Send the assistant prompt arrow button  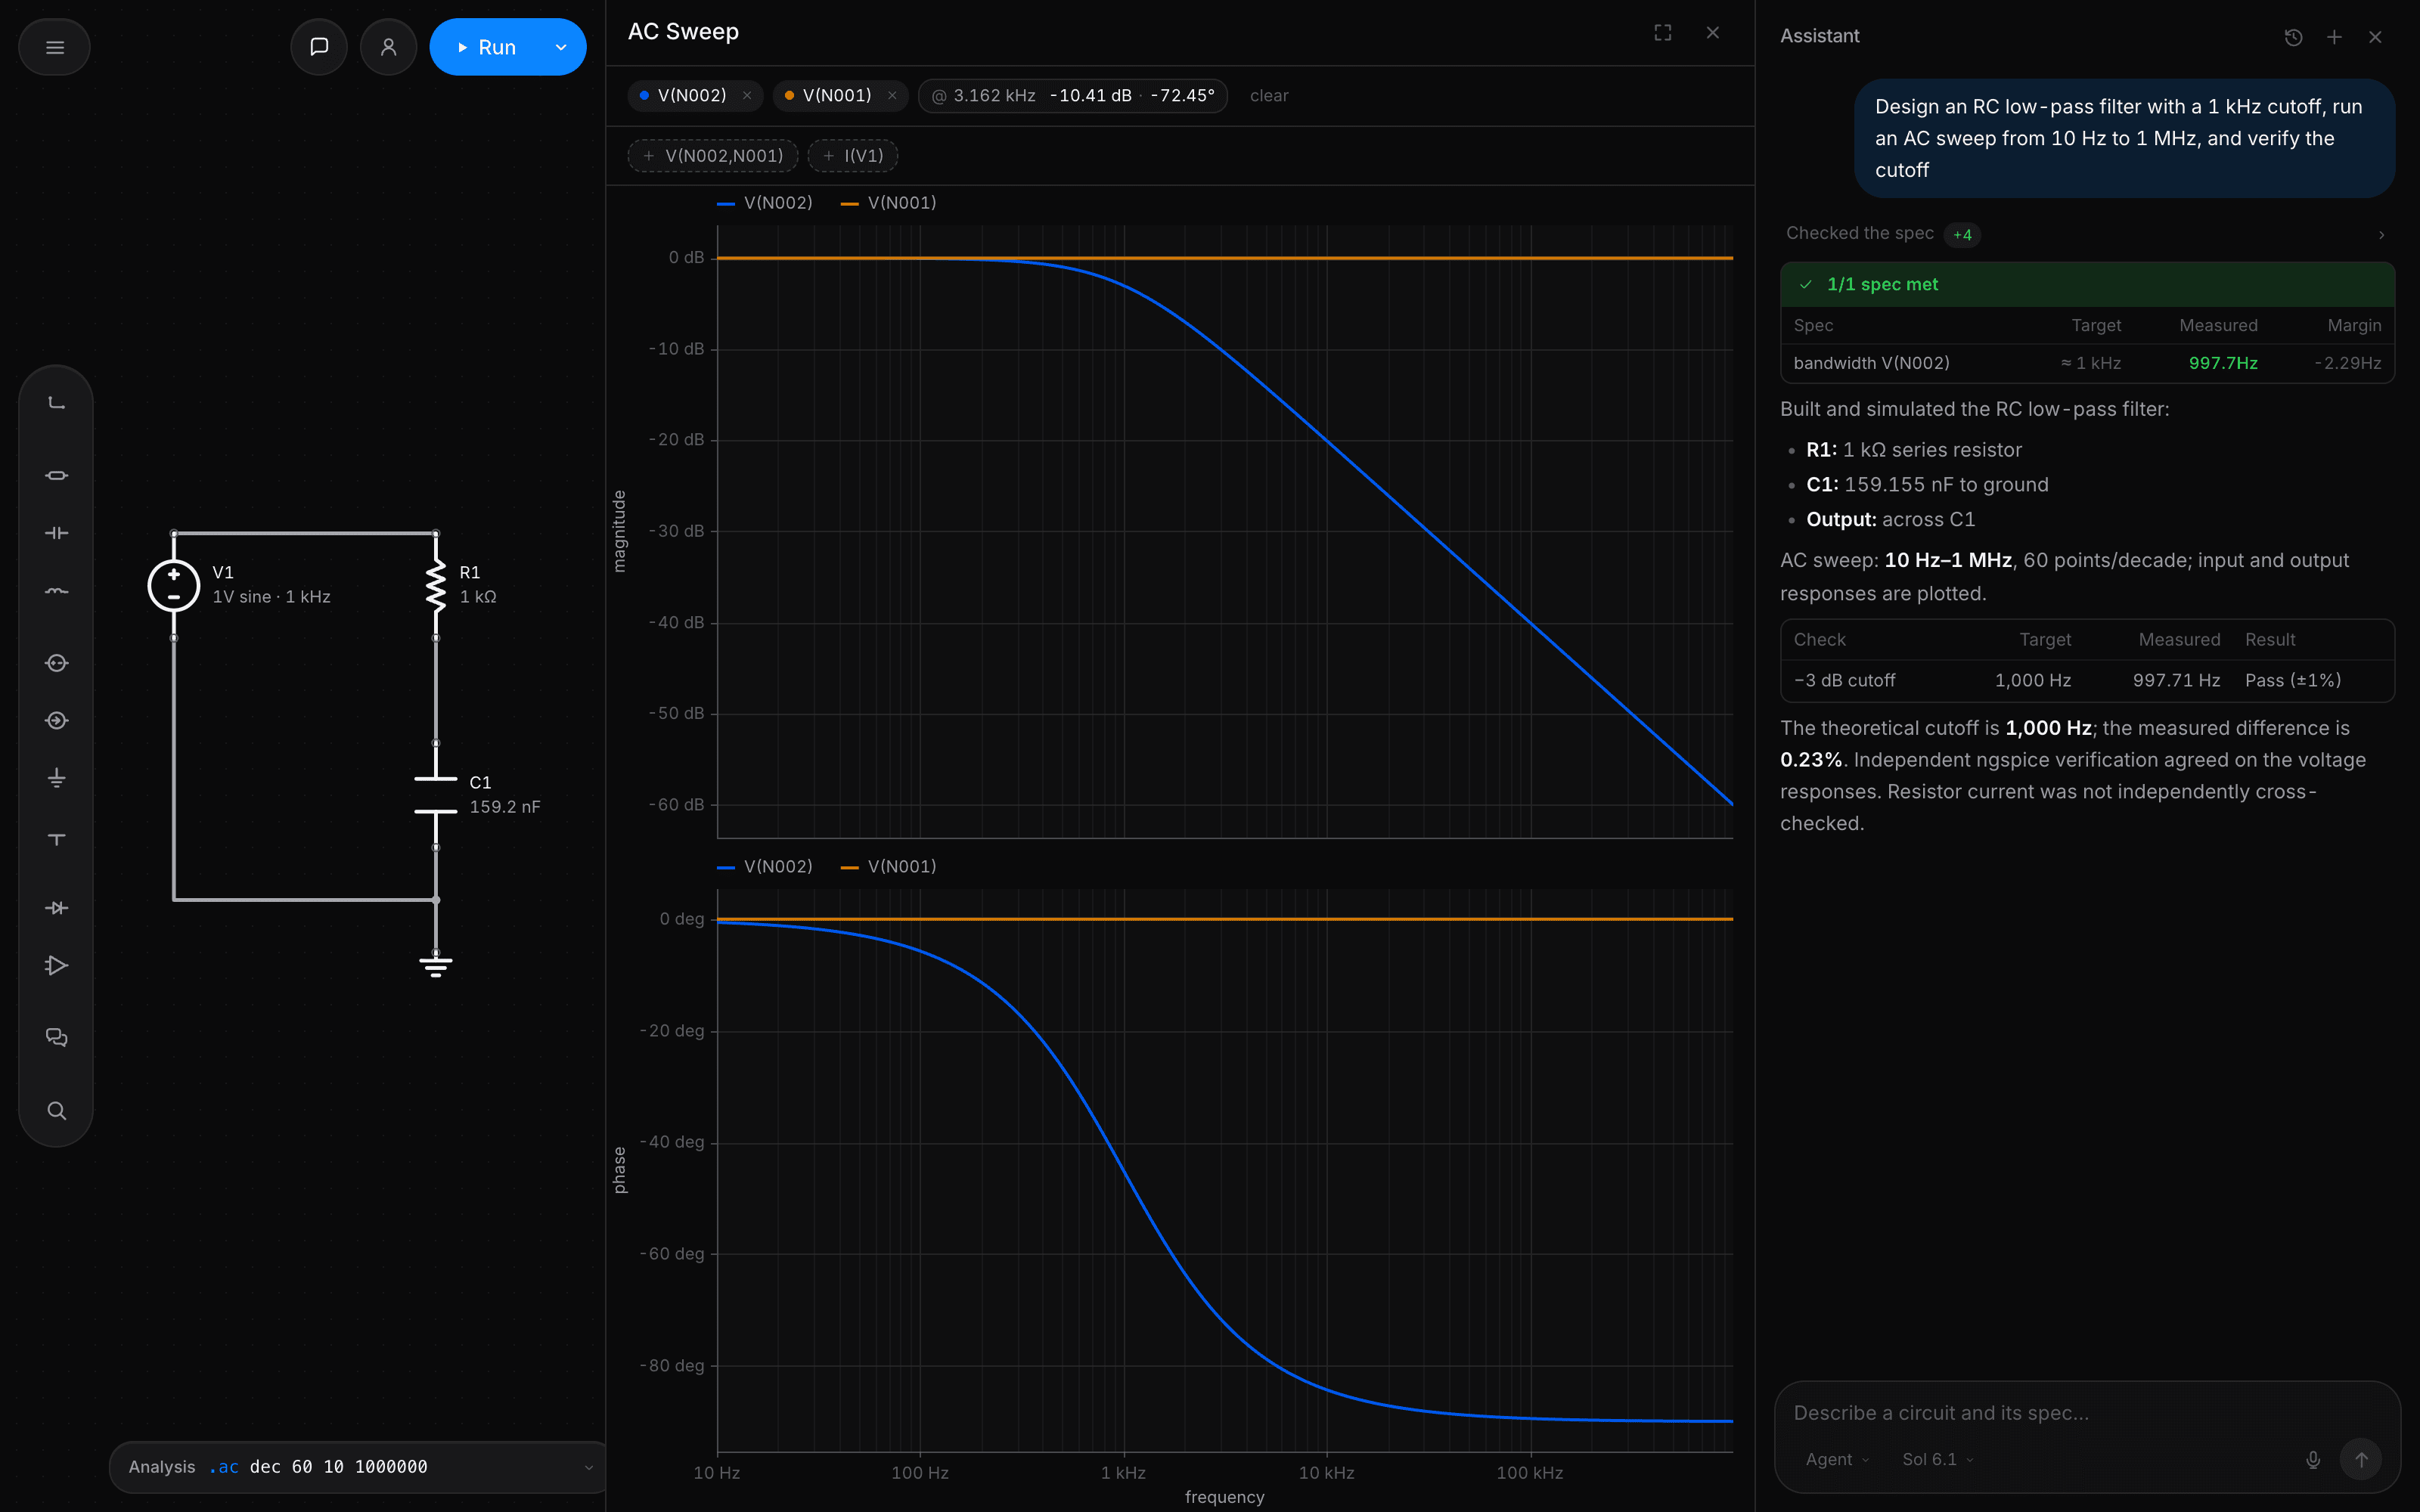click(2361, 1460)
